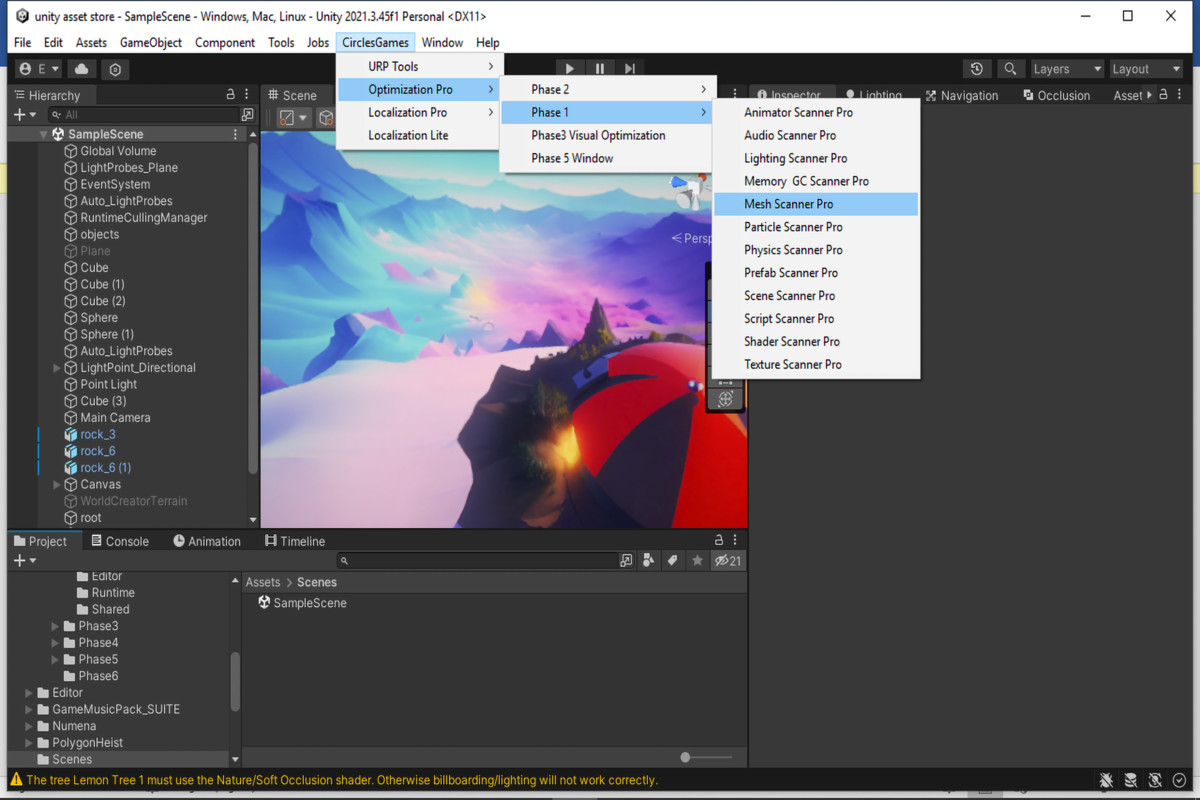Viewport: 1200px width, 800px height.
Task: Click the Project search field
Action: pos(476,561)
